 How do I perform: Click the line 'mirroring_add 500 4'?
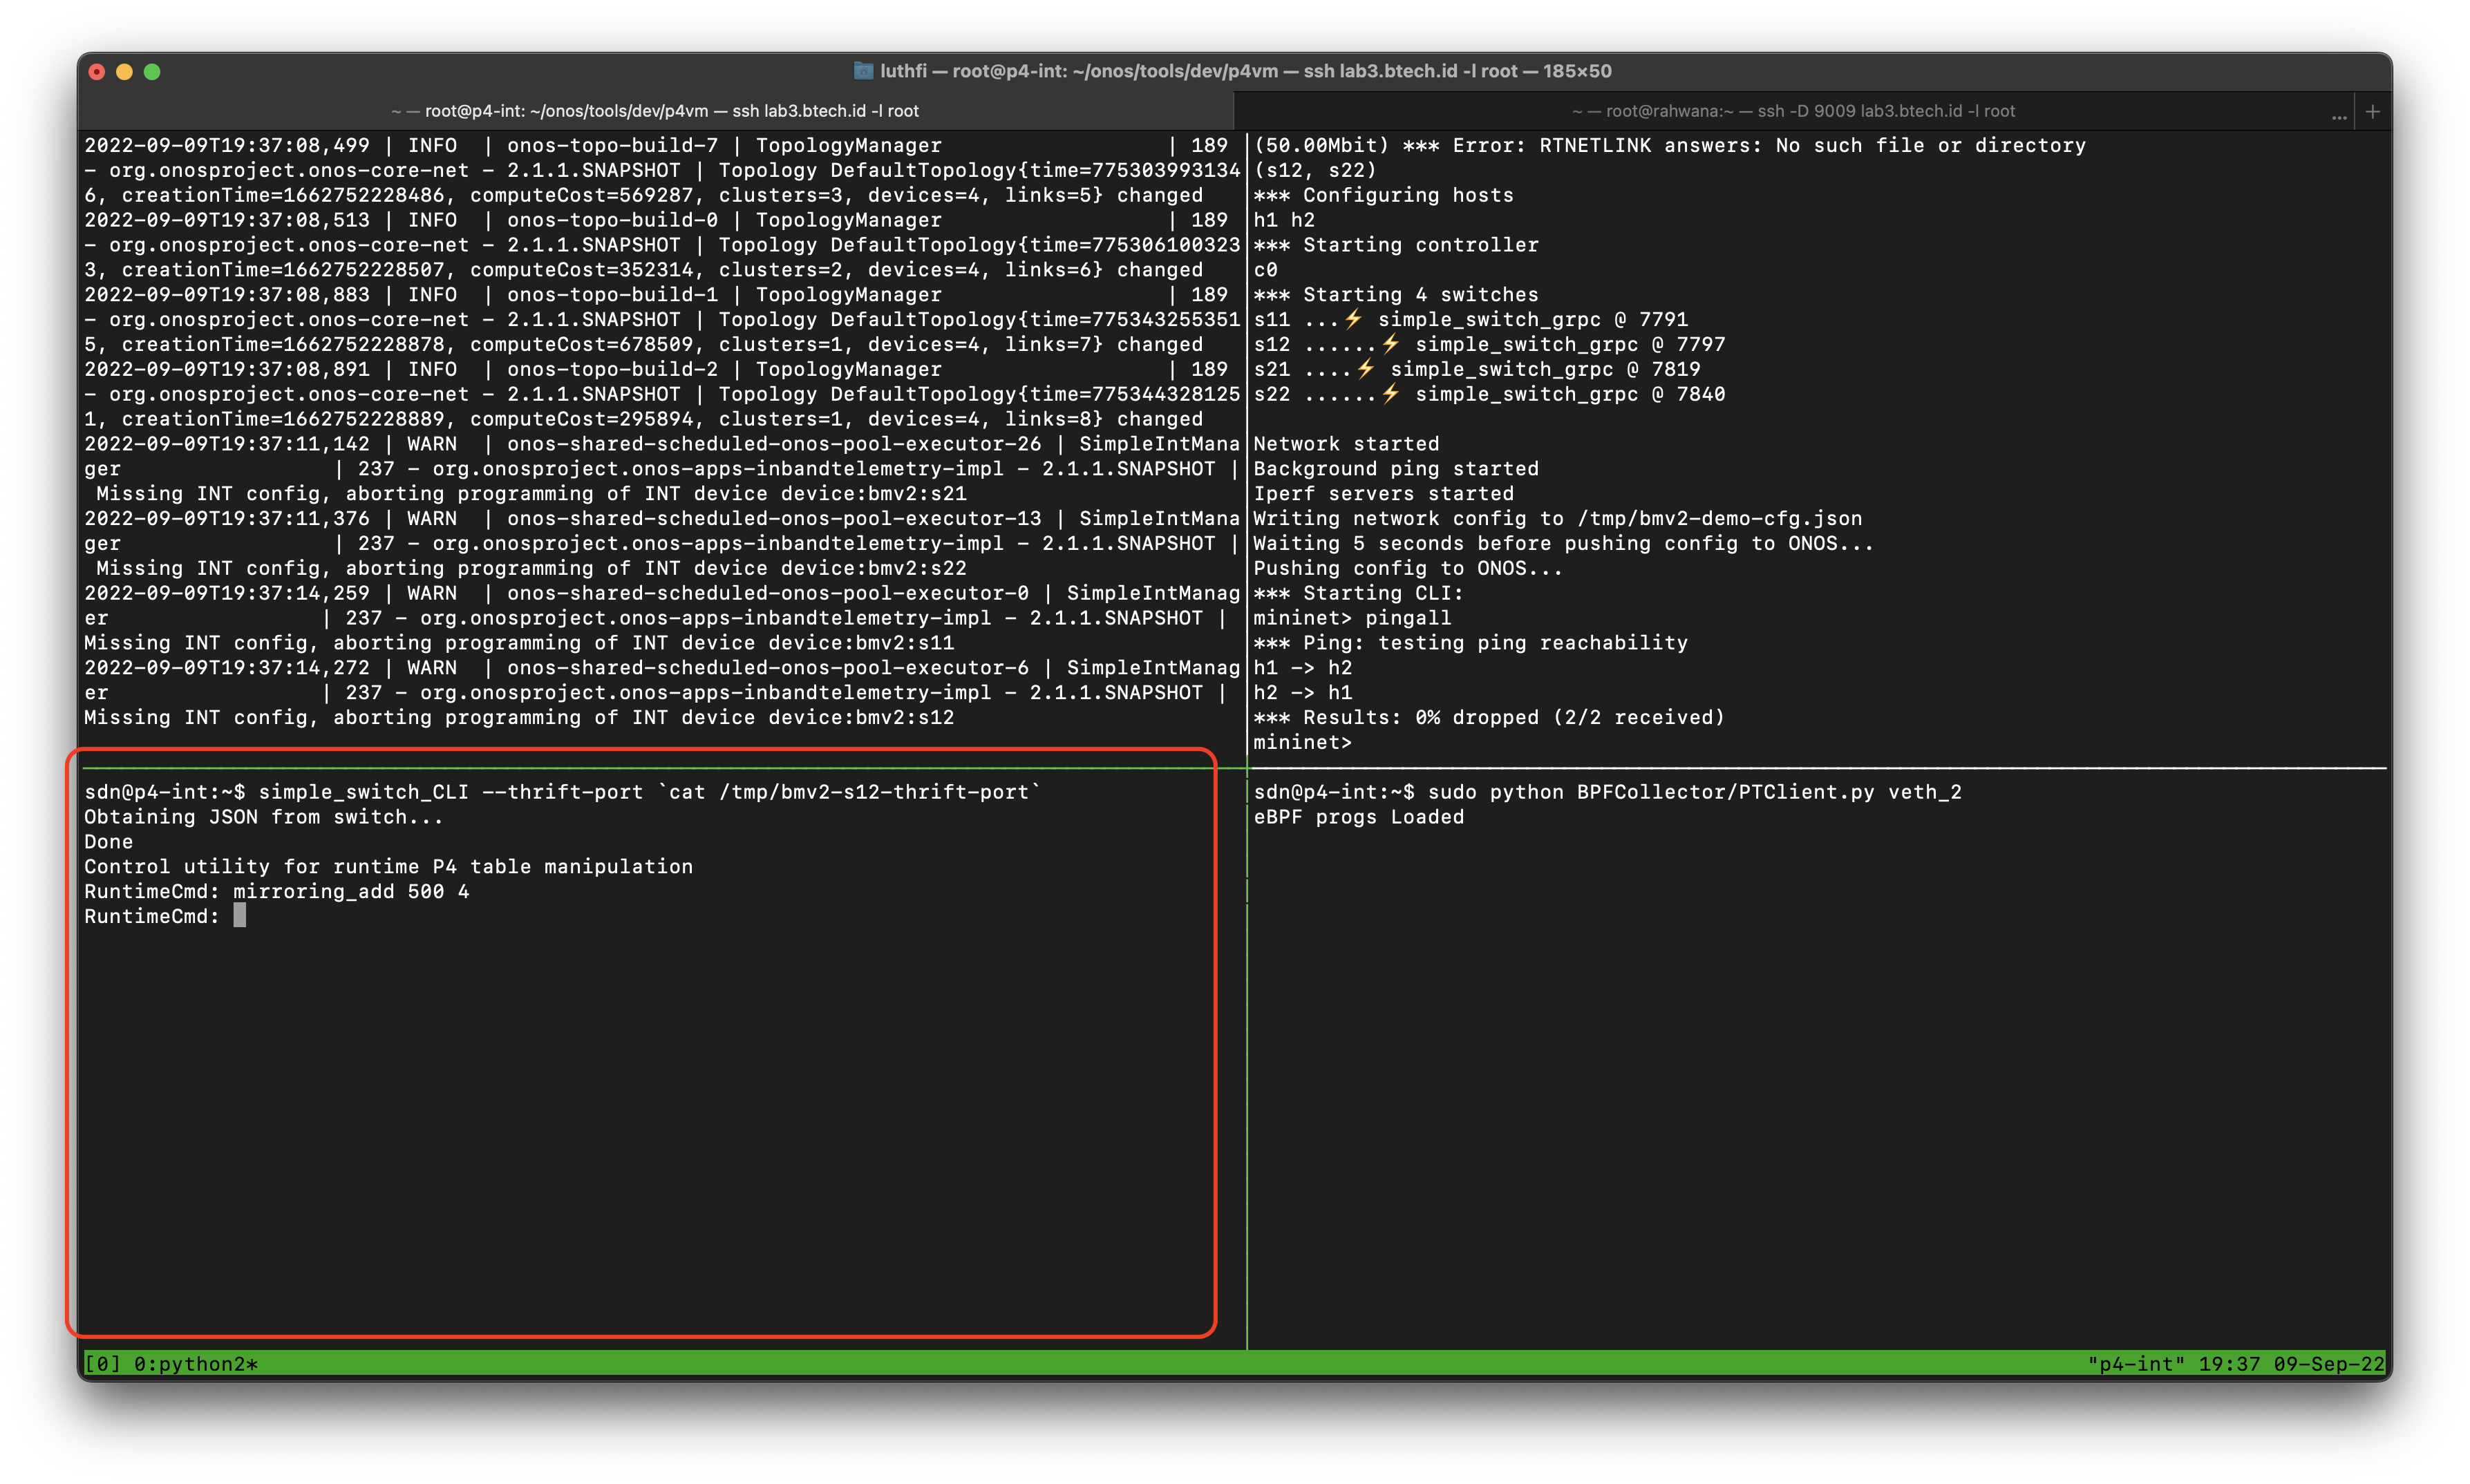click(x=351, y=891)
